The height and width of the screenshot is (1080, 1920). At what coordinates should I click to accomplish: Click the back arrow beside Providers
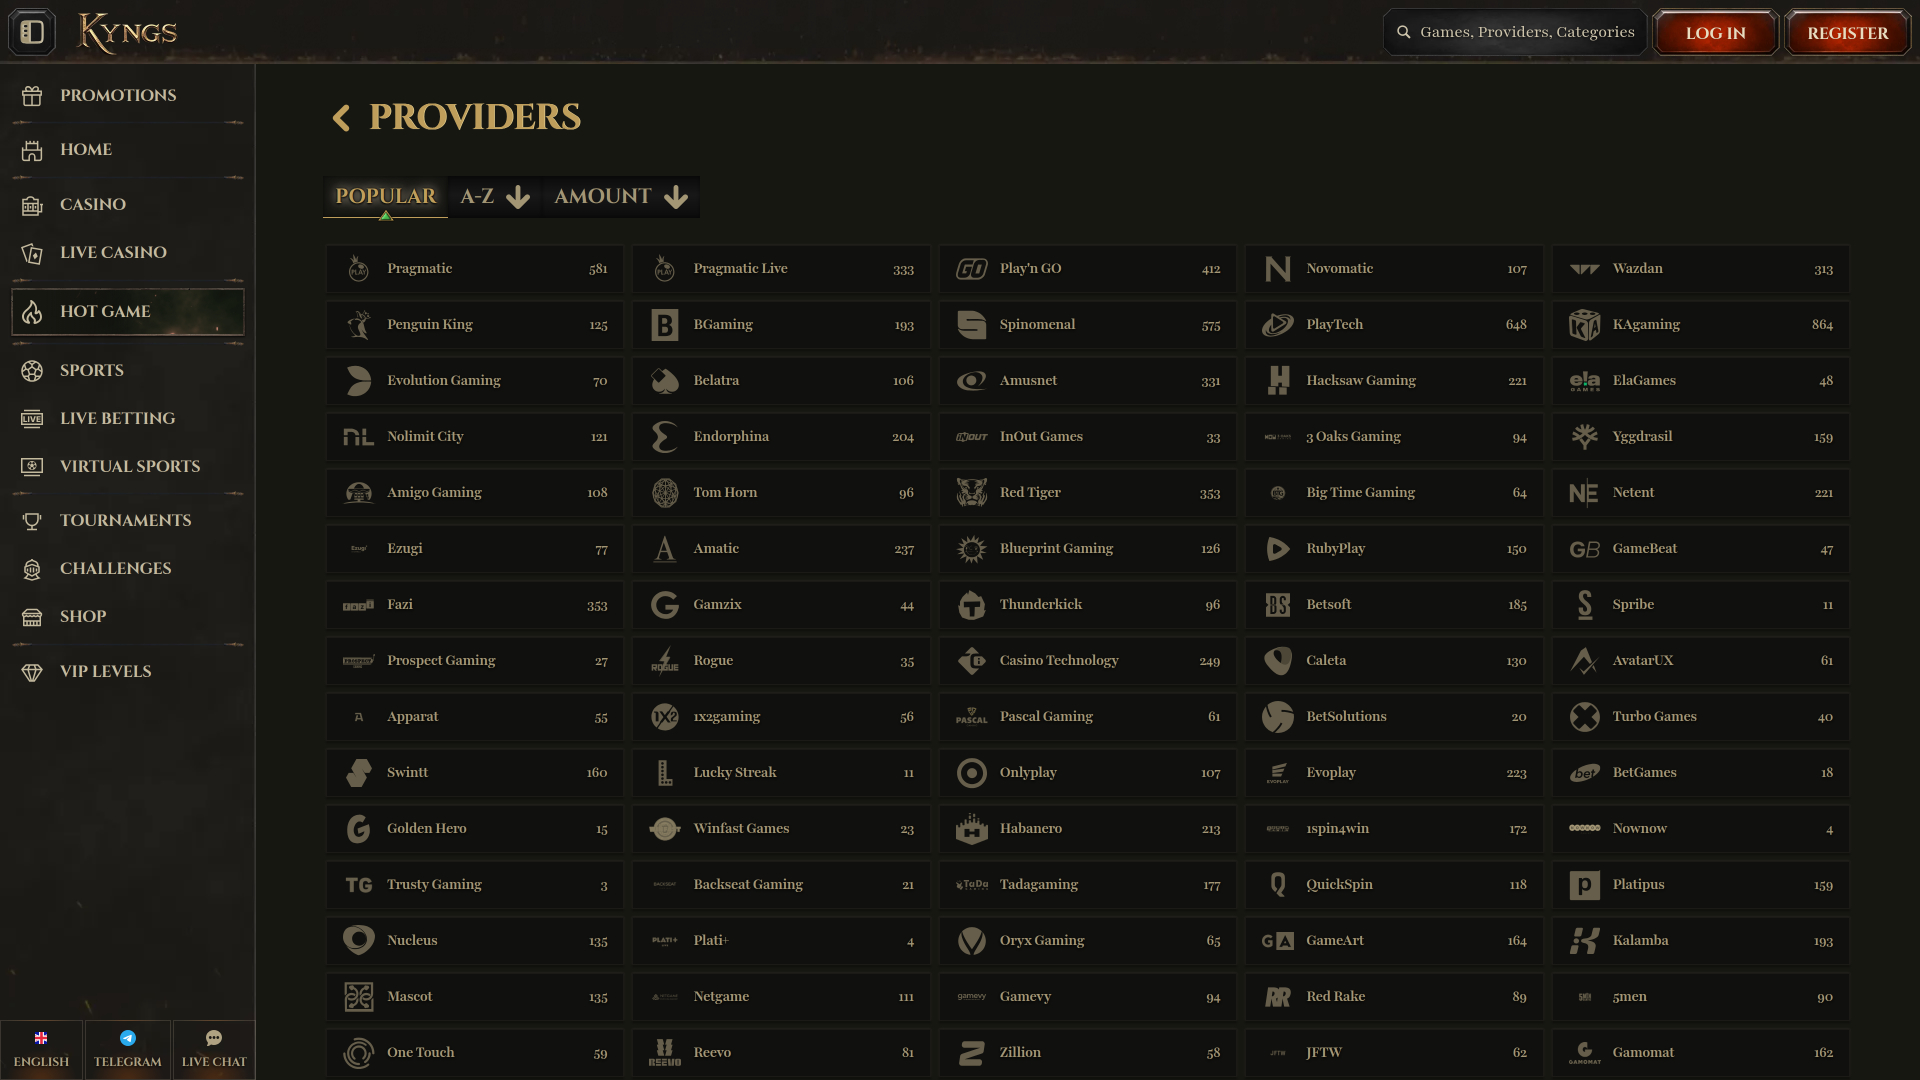click(x=341, y=118)
